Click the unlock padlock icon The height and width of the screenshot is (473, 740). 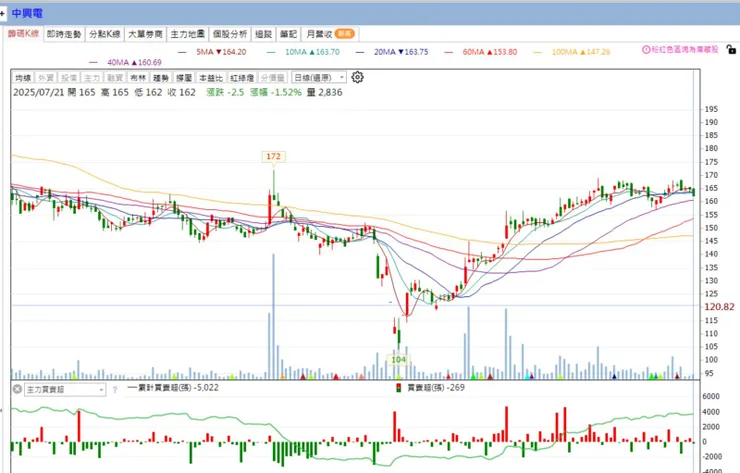(731, 49)
